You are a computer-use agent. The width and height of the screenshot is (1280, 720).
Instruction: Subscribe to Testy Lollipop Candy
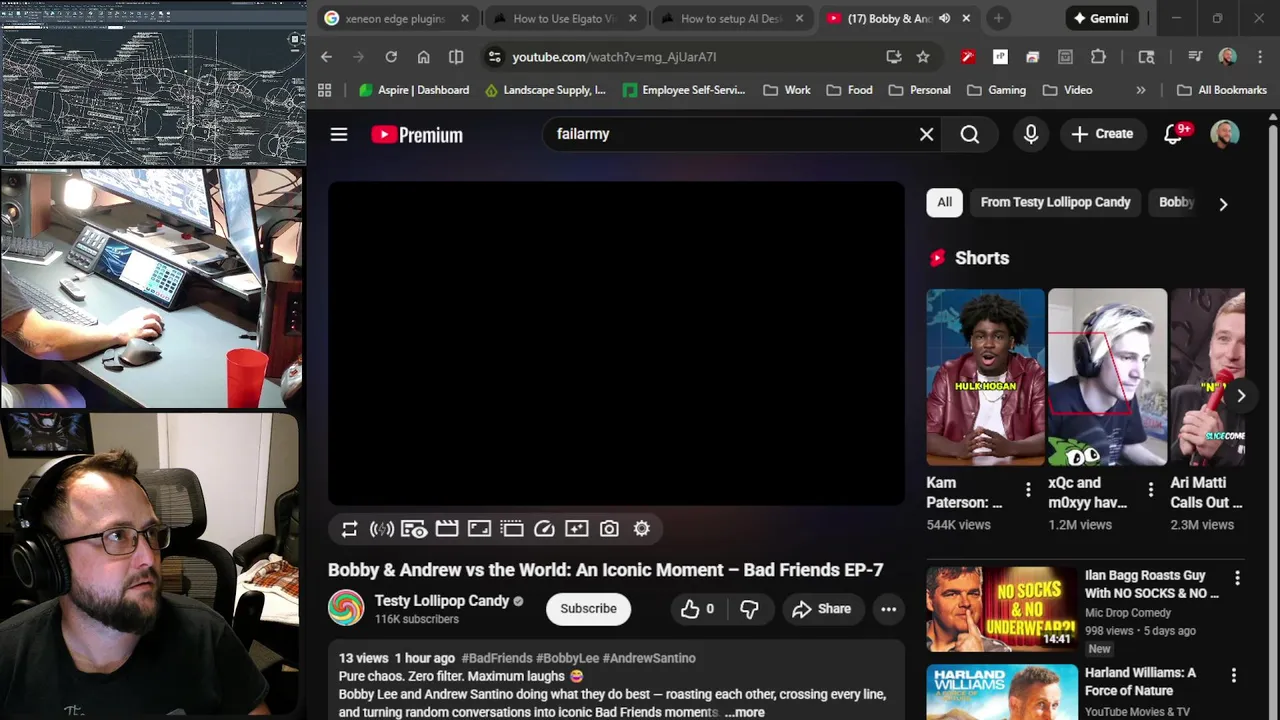click(x=588, y=609)
